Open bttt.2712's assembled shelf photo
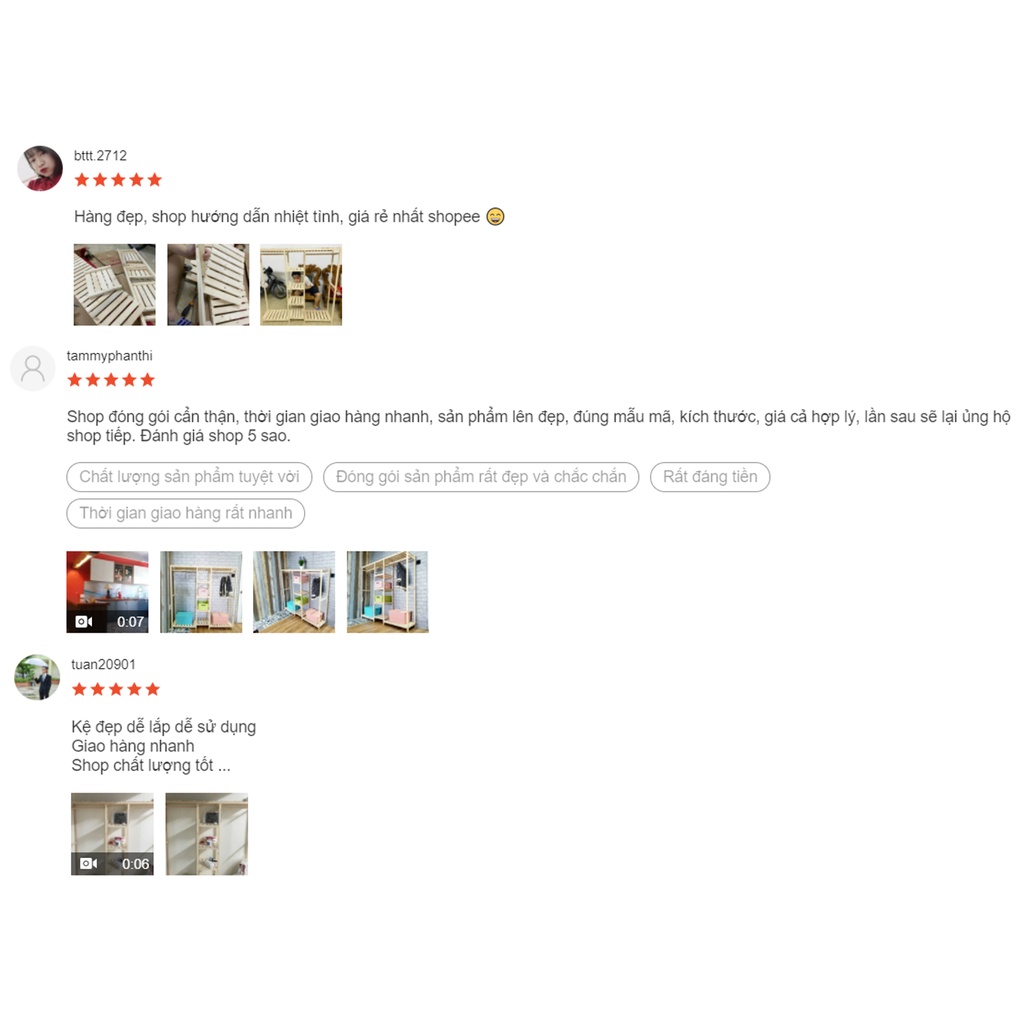Image resolution: width=1024 pixels, height=1024 pixels. (x=301, y=285)
